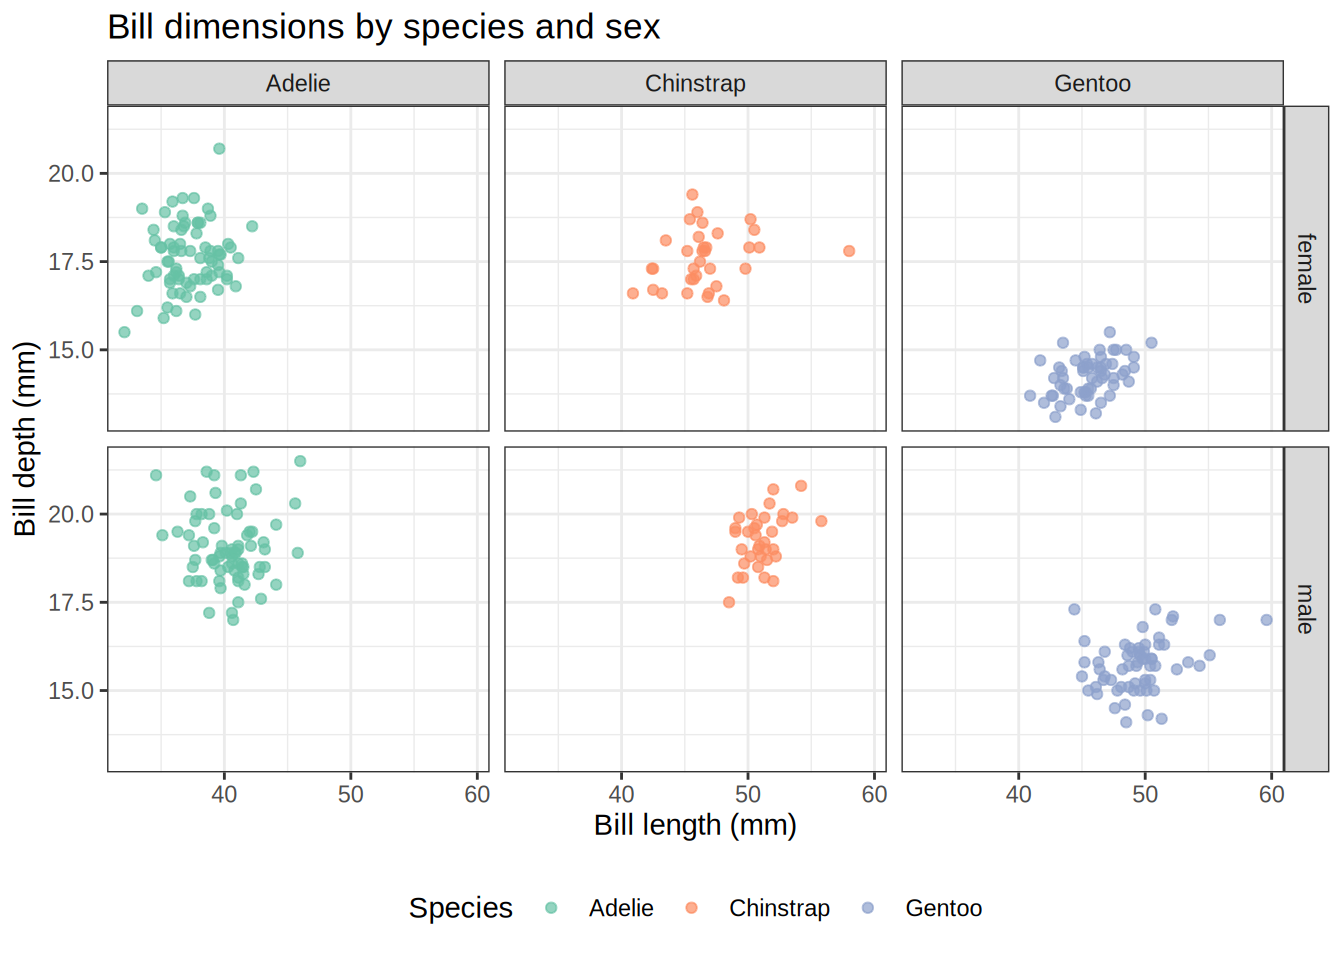Click the 'Bill depth (mm)' axis title
This screenshot has height=960, width=1344.
[25, 438]
